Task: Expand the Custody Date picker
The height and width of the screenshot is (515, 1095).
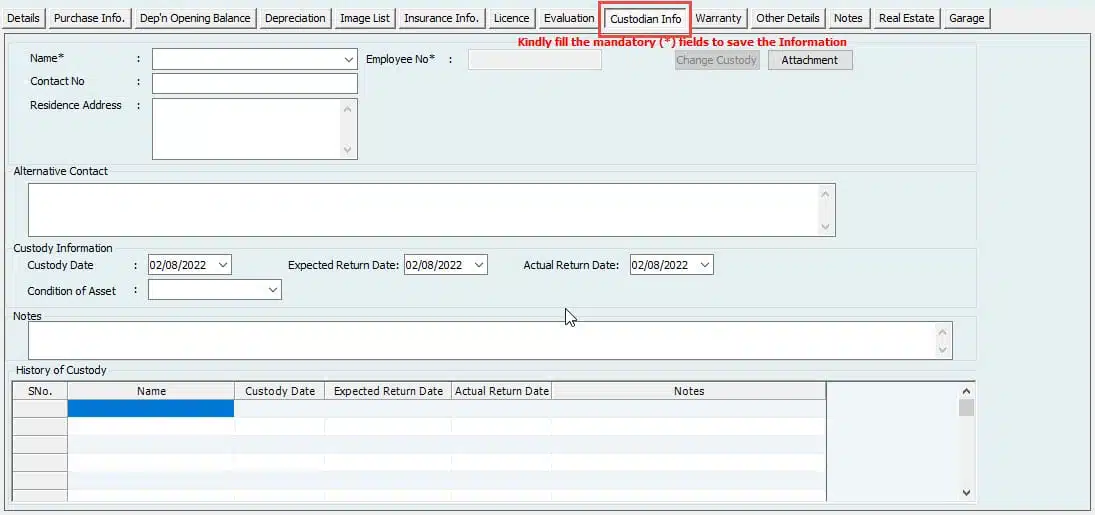Action: point(222,265)
